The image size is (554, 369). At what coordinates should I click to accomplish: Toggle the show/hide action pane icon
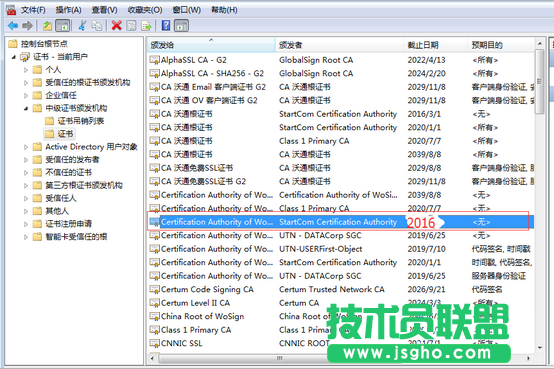point(181,25)
